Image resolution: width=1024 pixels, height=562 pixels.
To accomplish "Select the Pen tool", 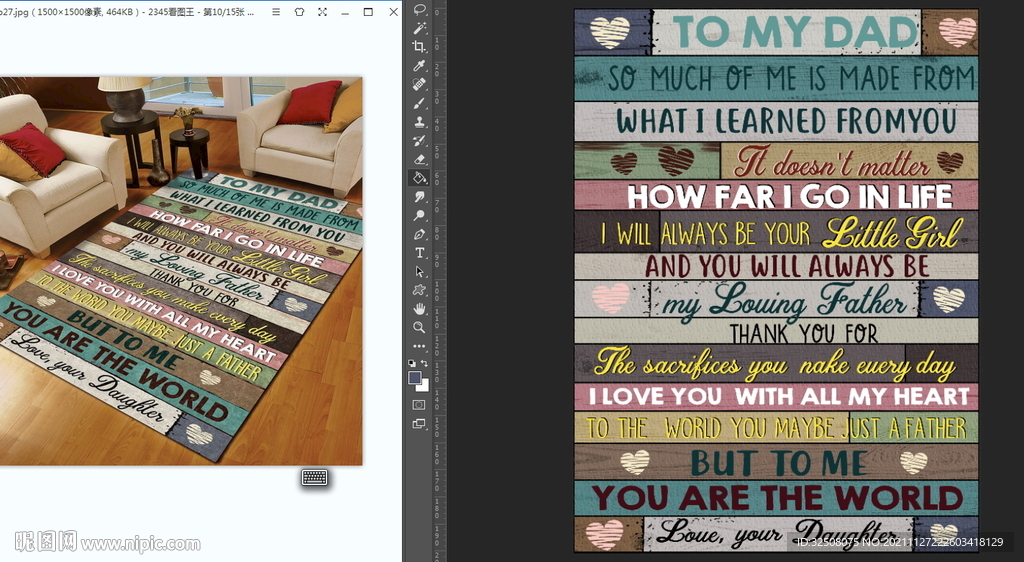I will tap(419, 234).
